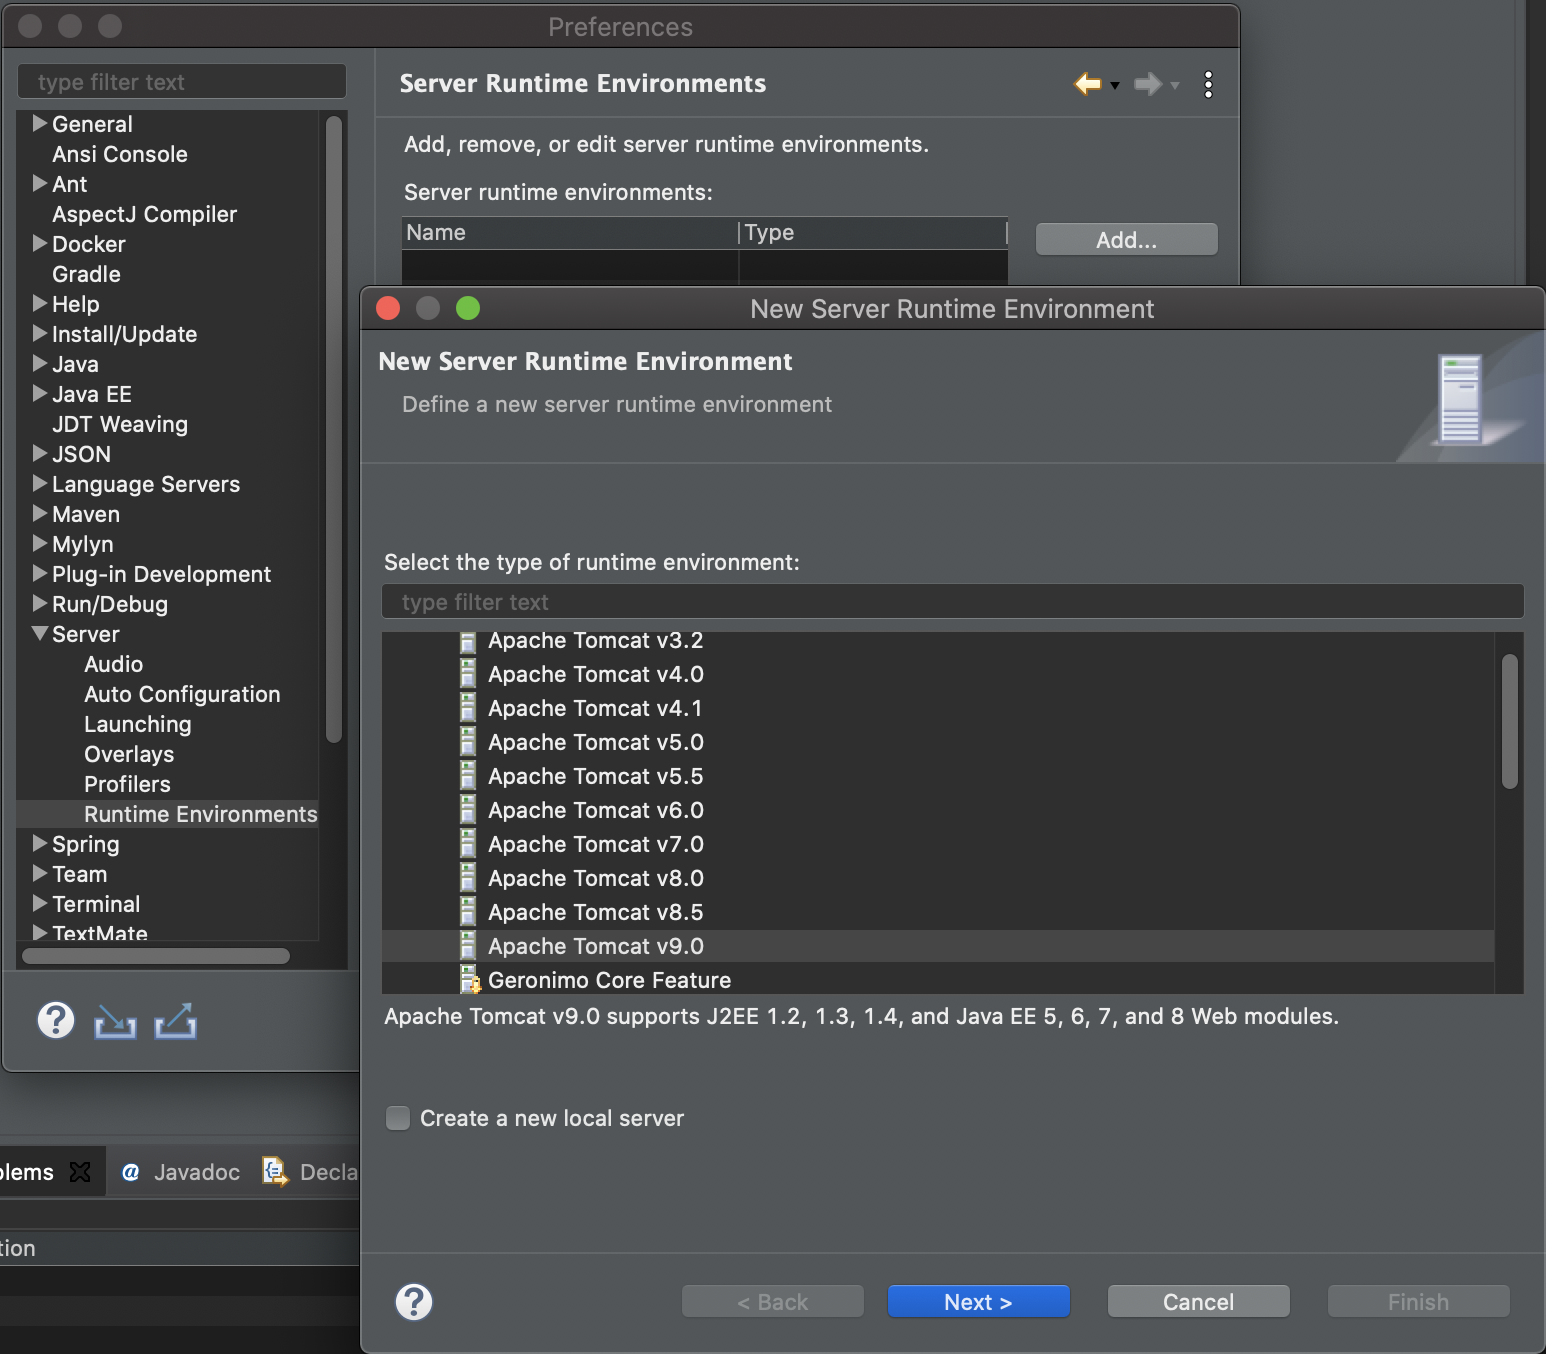Viewport: 1546px width, 1354px height.
Task: Click the Preferences help question mark icon
Action: pos(56,1020)
